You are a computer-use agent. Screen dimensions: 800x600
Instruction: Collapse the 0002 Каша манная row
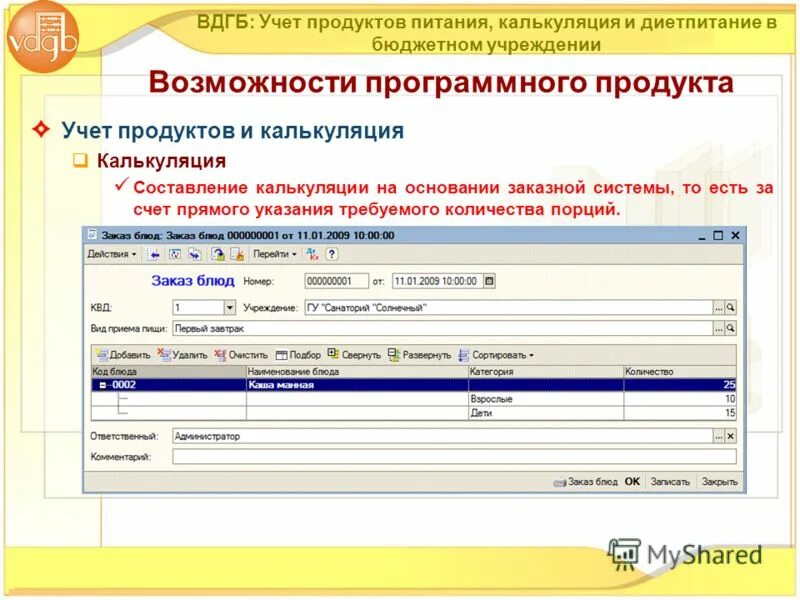tap(104, 387)
